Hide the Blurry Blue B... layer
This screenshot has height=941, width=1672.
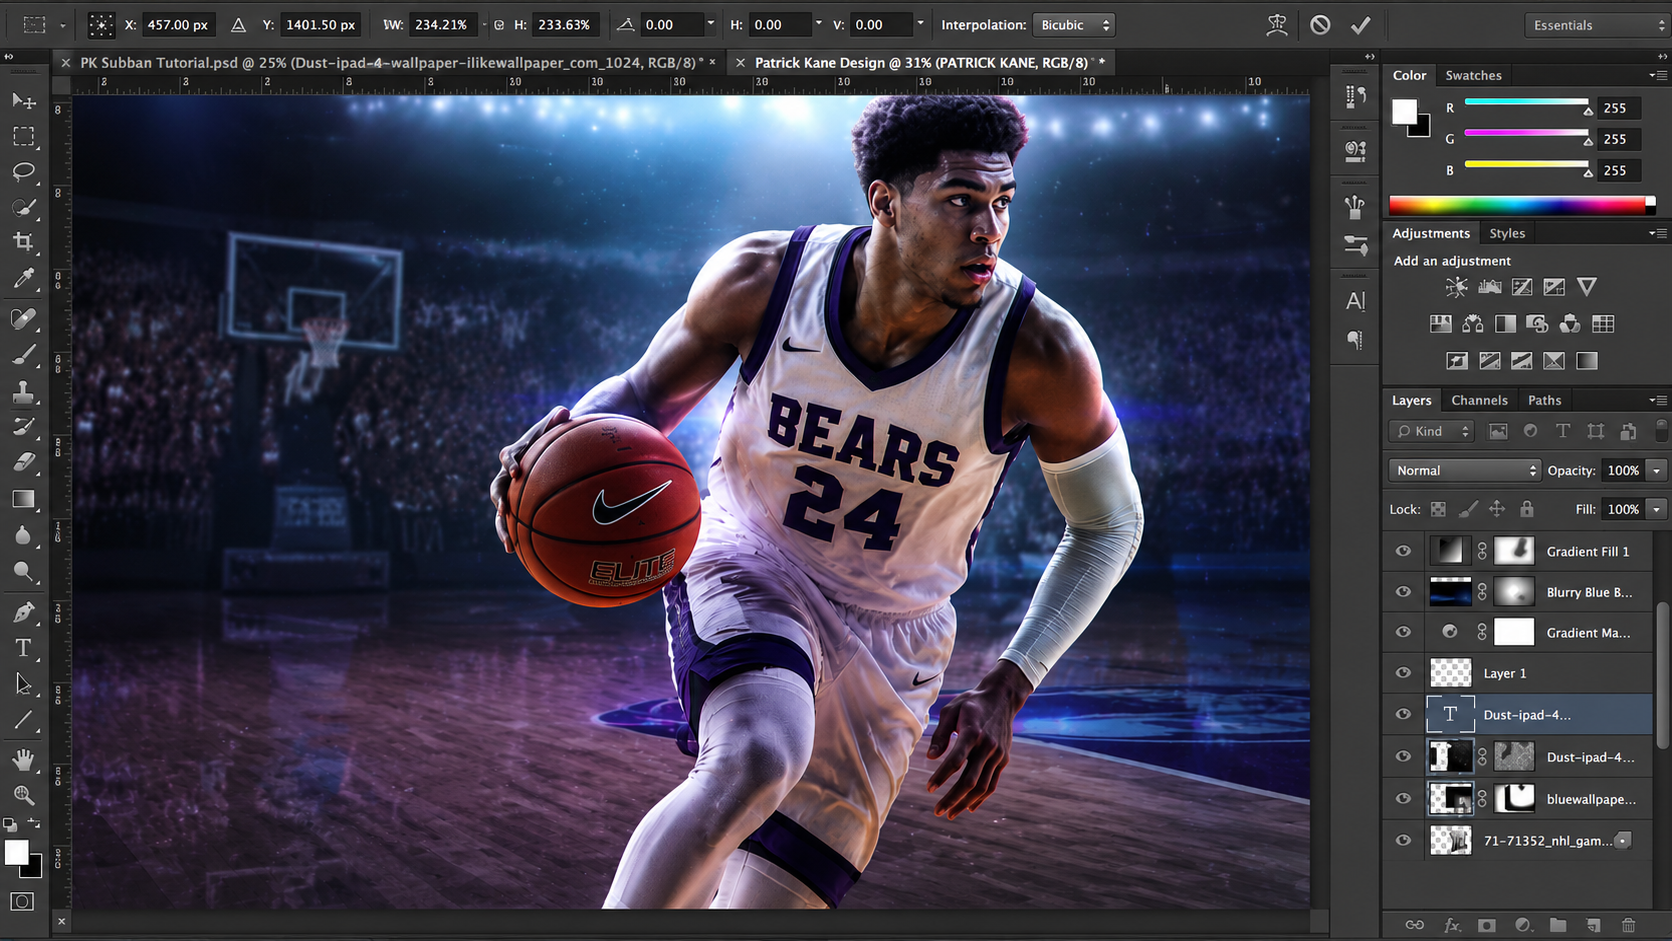pos(1403,592)
